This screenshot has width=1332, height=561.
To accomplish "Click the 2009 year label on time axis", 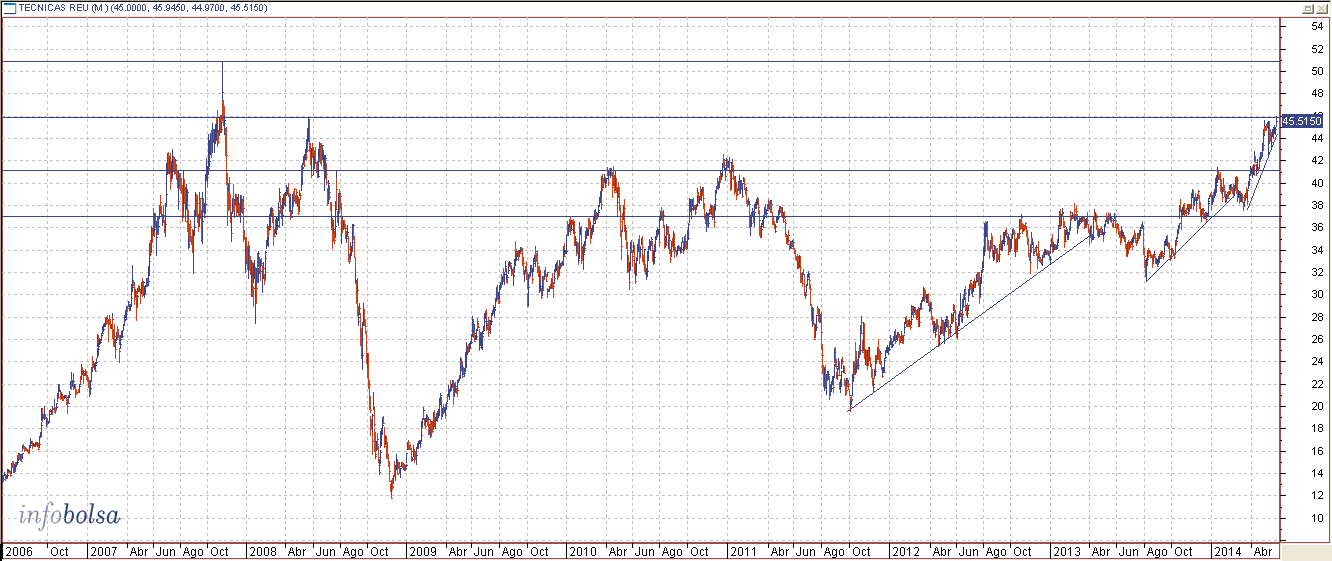I will tap(423, 551).
